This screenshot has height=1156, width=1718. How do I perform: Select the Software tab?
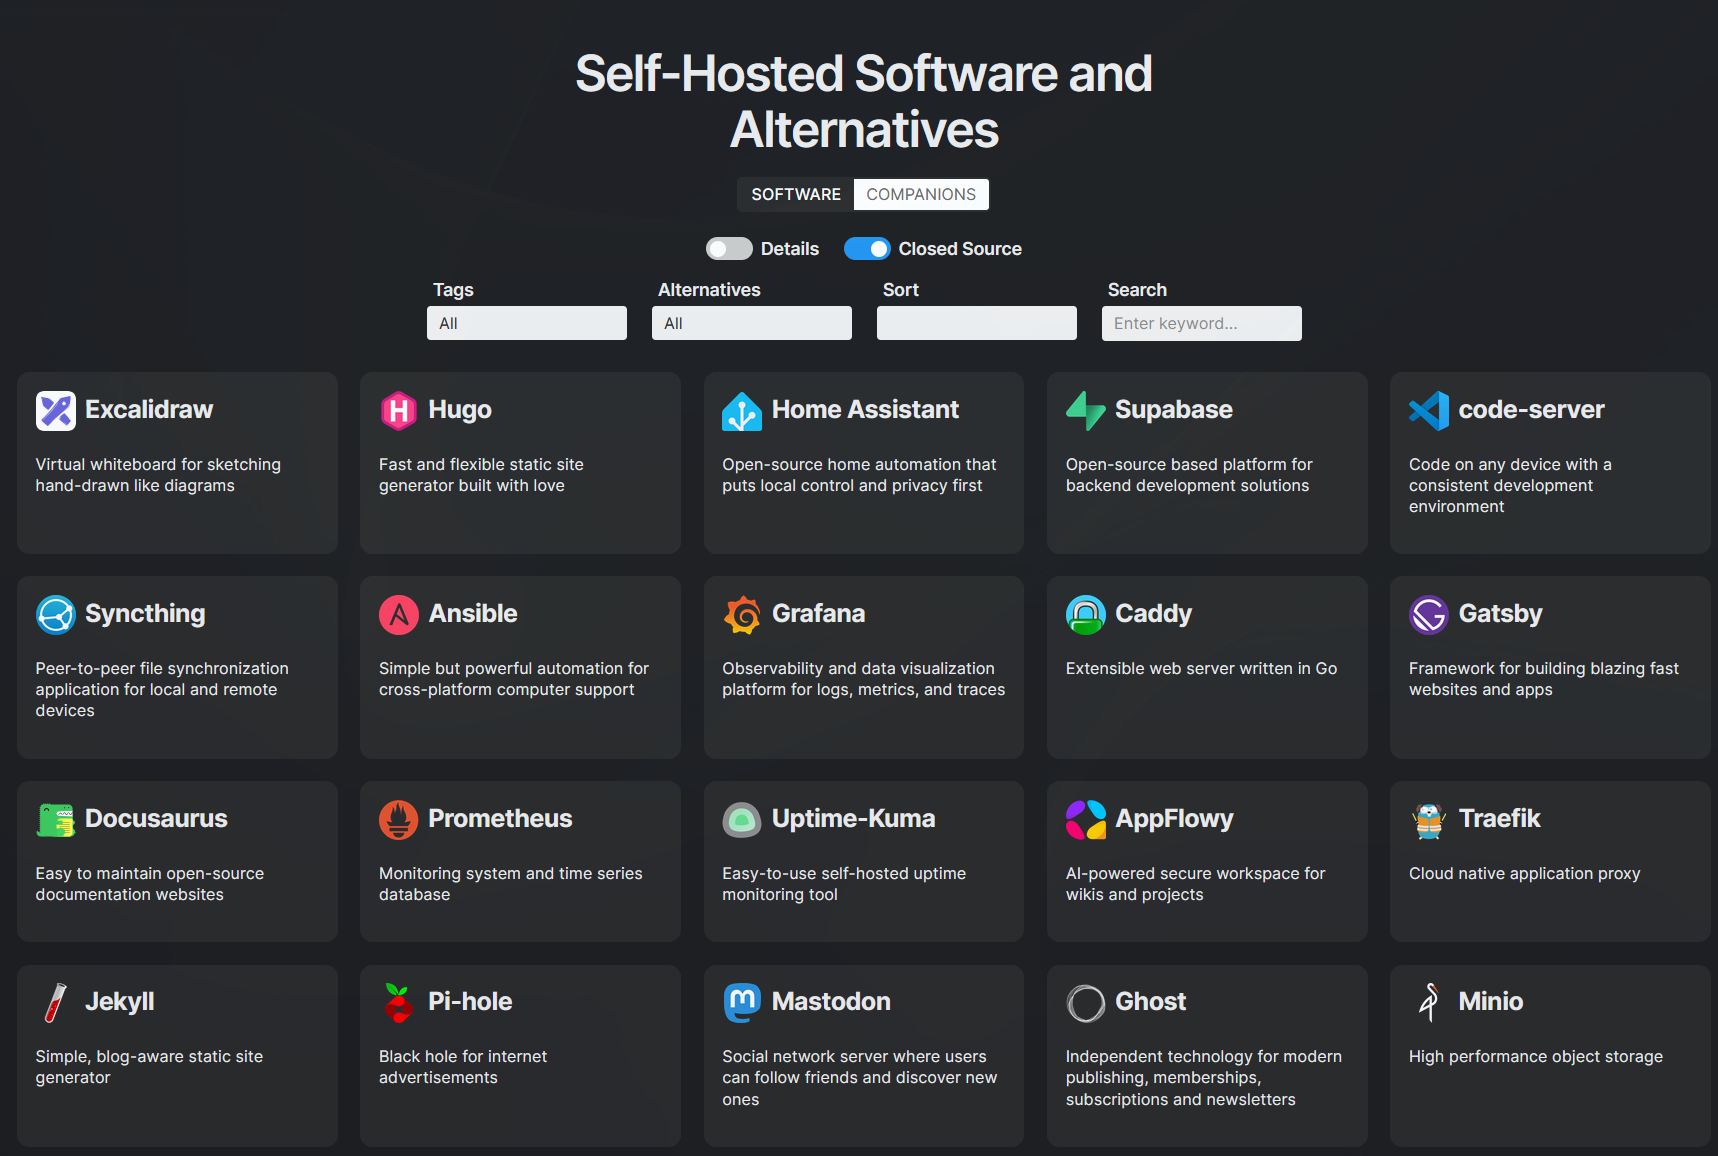pyautogui.click(x=796, y=194)
